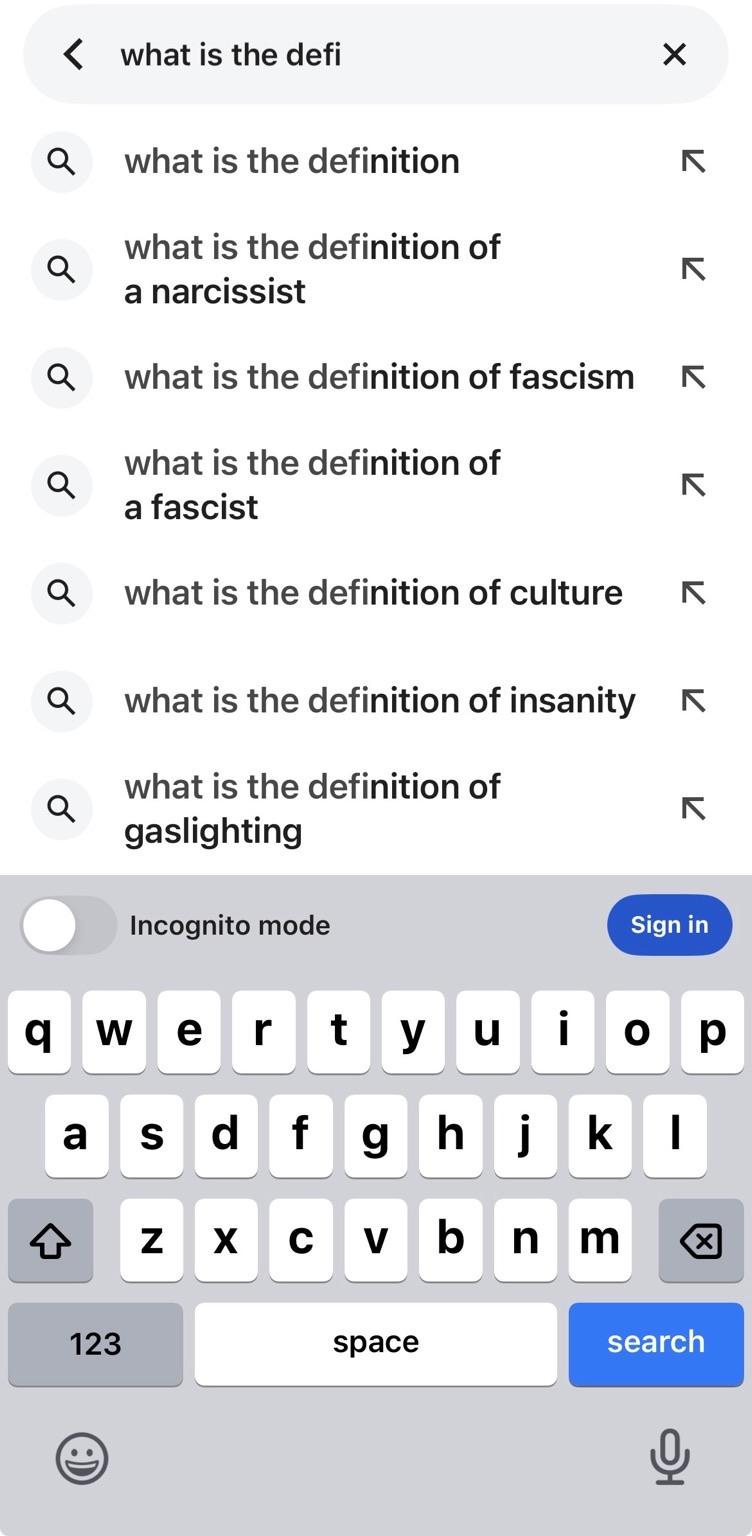The height and width of the screenshot is (1536, 752).
Task: Select suggestion 'what is the definition'
Action: (x=291, y=161)
